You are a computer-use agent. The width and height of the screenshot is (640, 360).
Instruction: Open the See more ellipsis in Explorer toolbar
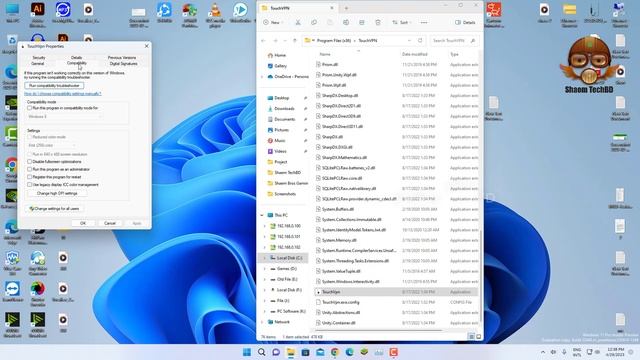(x=424, y=22)
